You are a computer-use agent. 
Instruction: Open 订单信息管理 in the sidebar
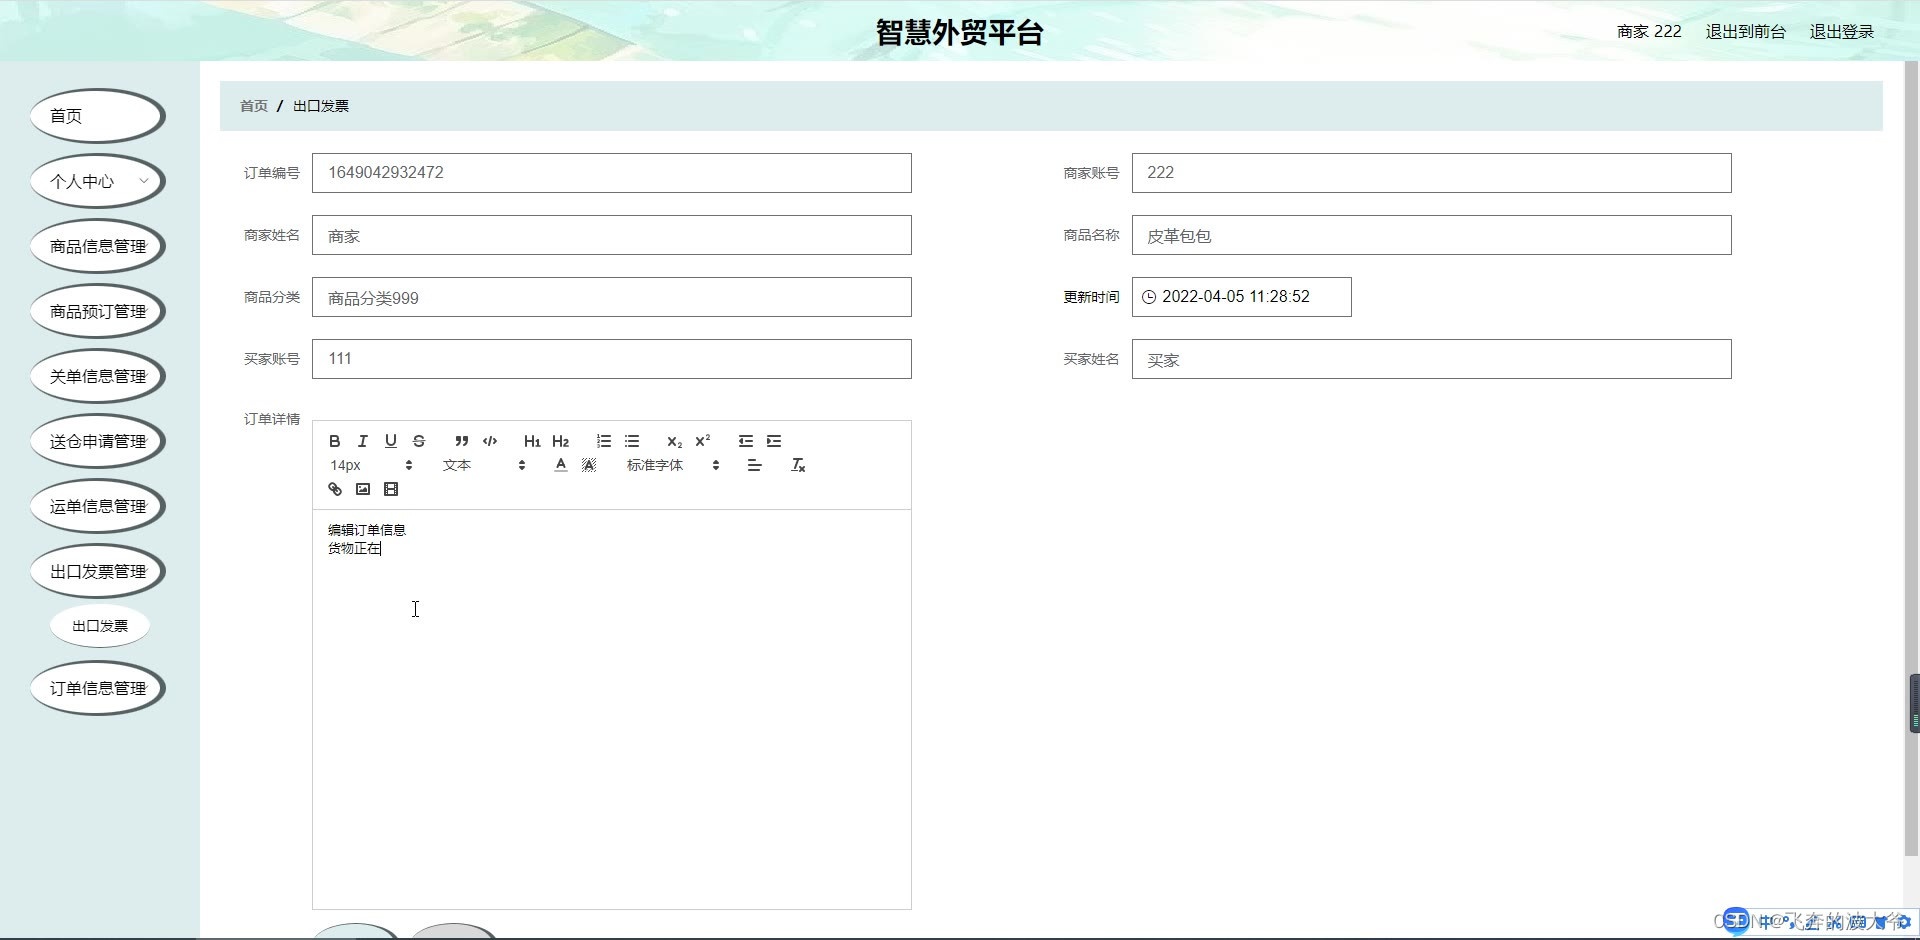point(98,688)
